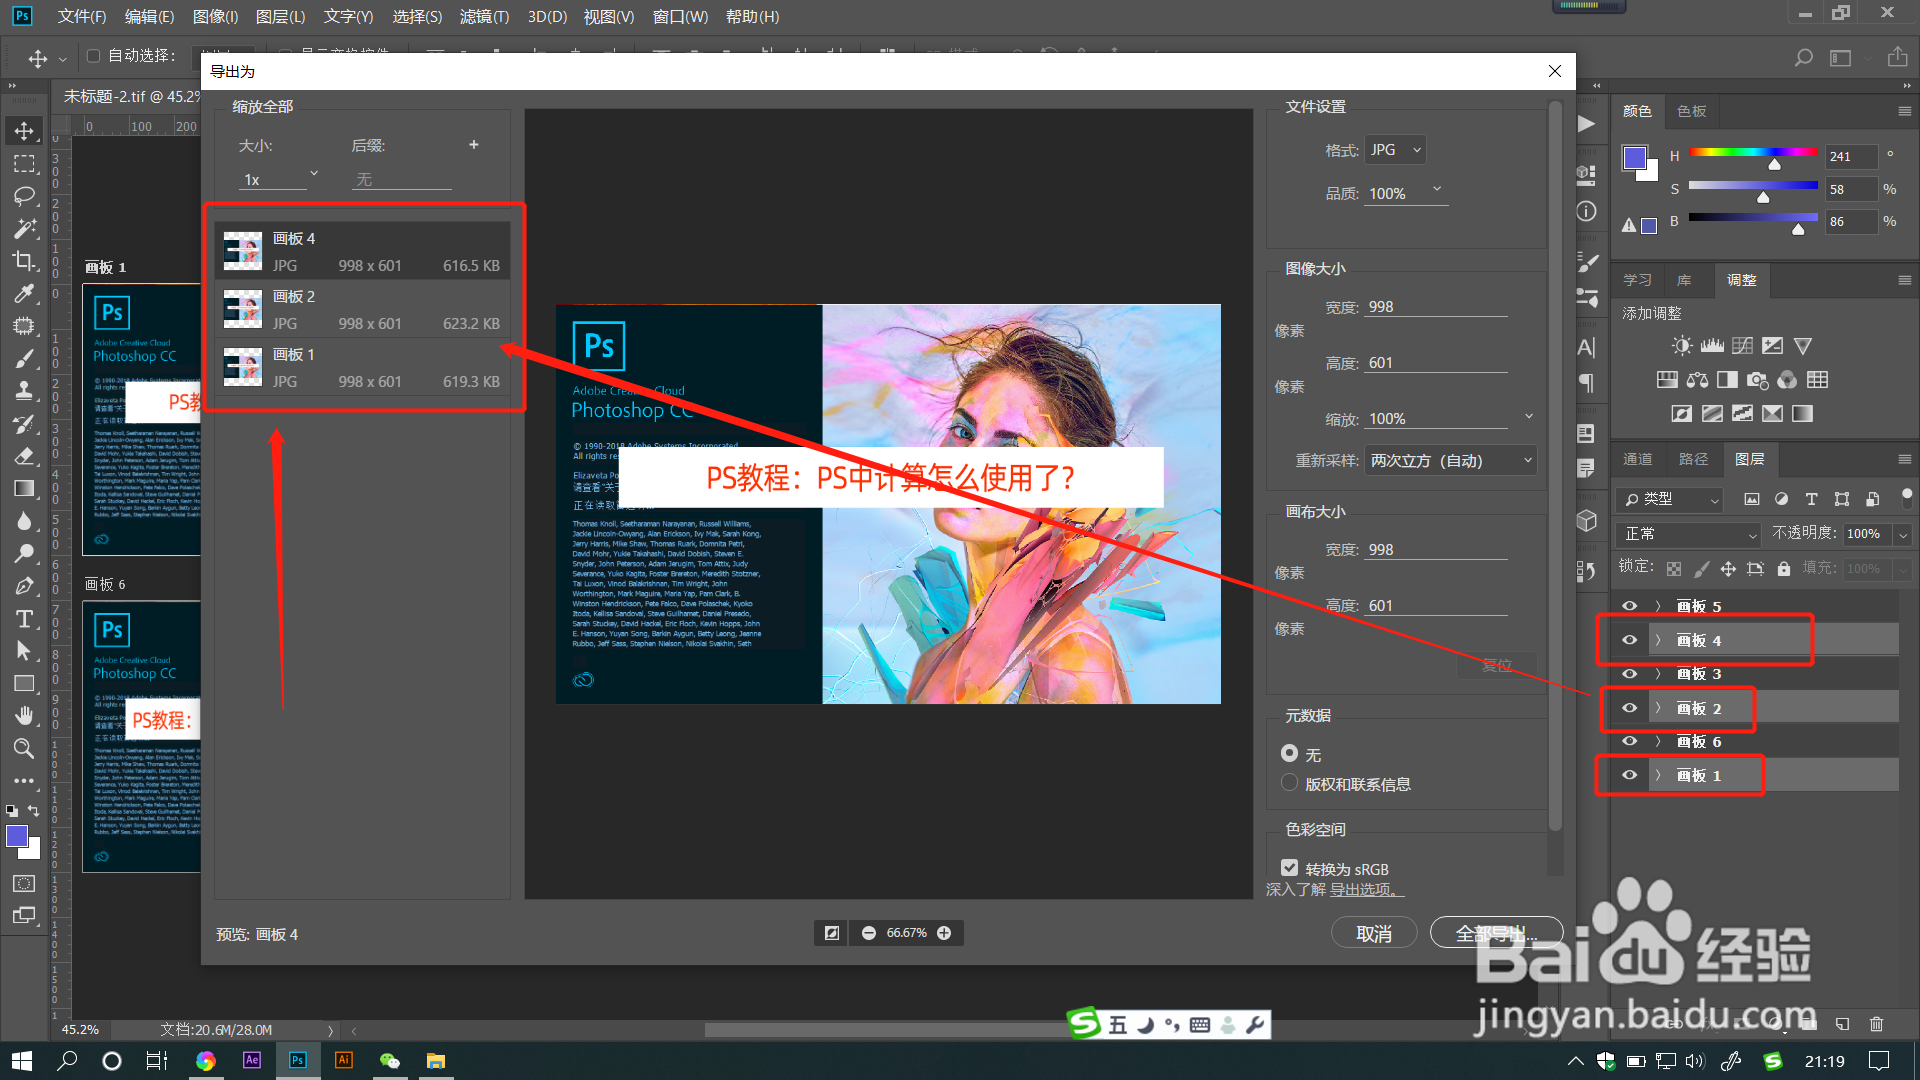Click the Brightness/Contrast adjustment icon
The width and height of the screenshot is (1920, 1080).
click(x=1682, y=346)
